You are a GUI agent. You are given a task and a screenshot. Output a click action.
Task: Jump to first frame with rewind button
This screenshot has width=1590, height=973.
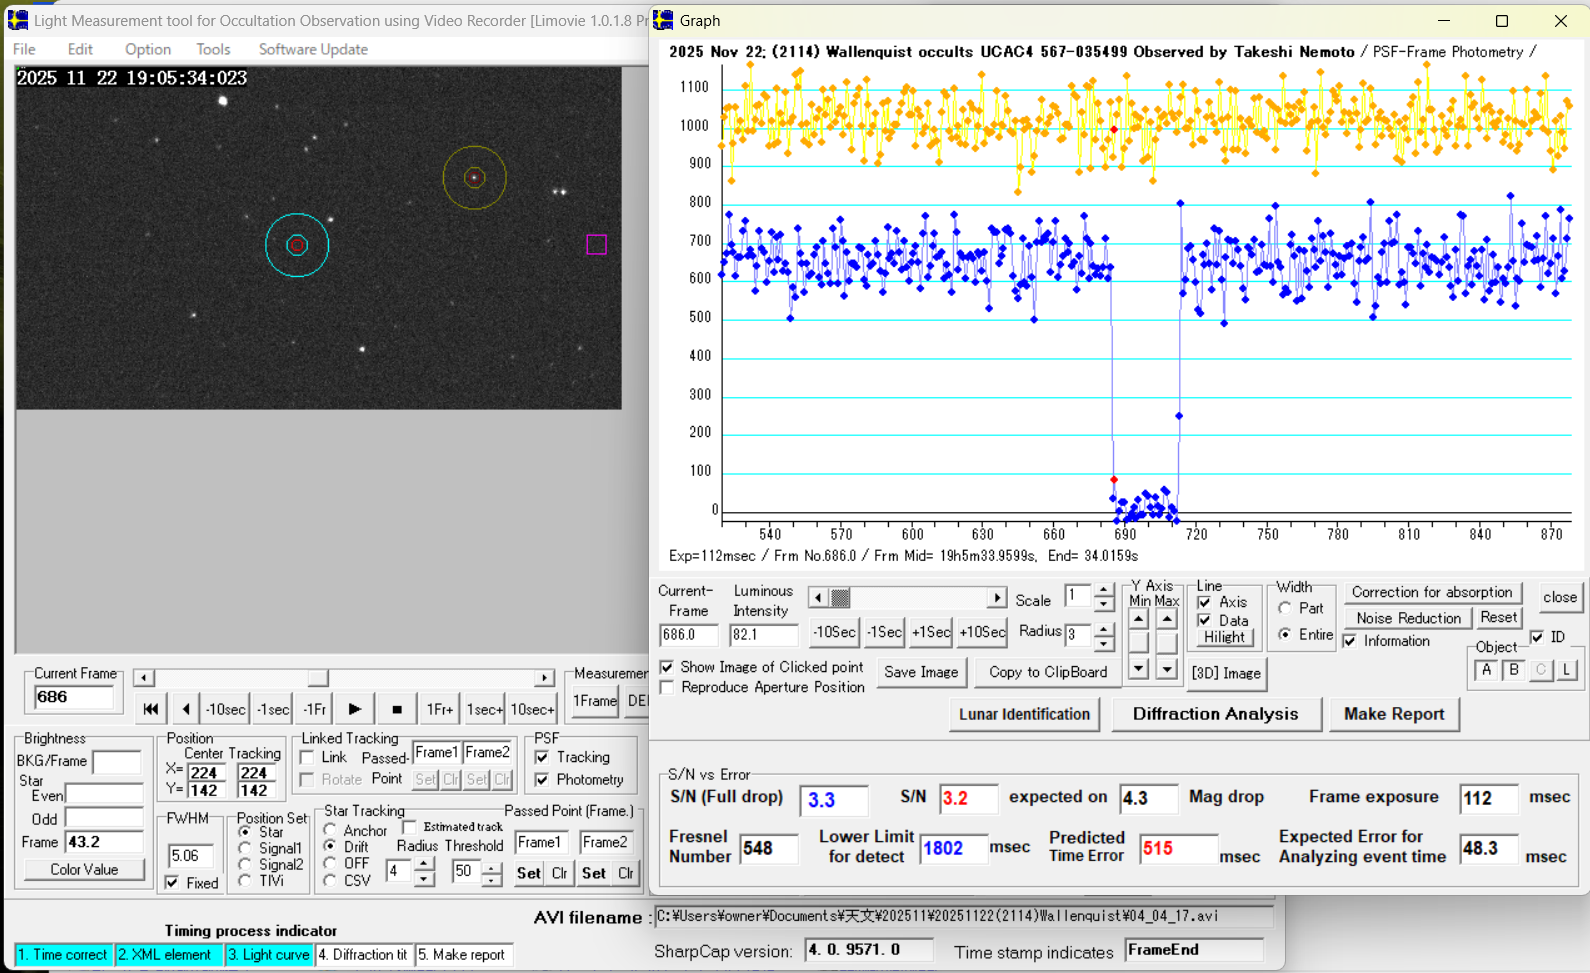[150, 709]
